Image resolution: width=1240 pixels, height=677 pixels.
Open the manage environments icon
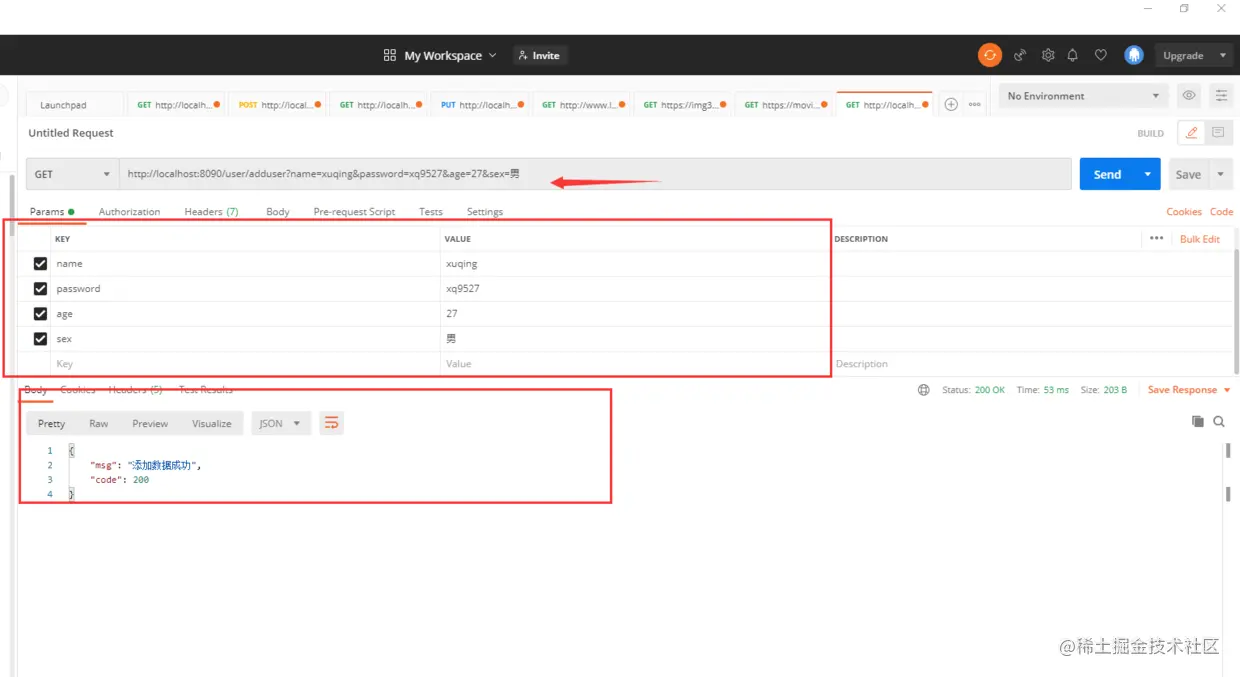pos(1221,96)
